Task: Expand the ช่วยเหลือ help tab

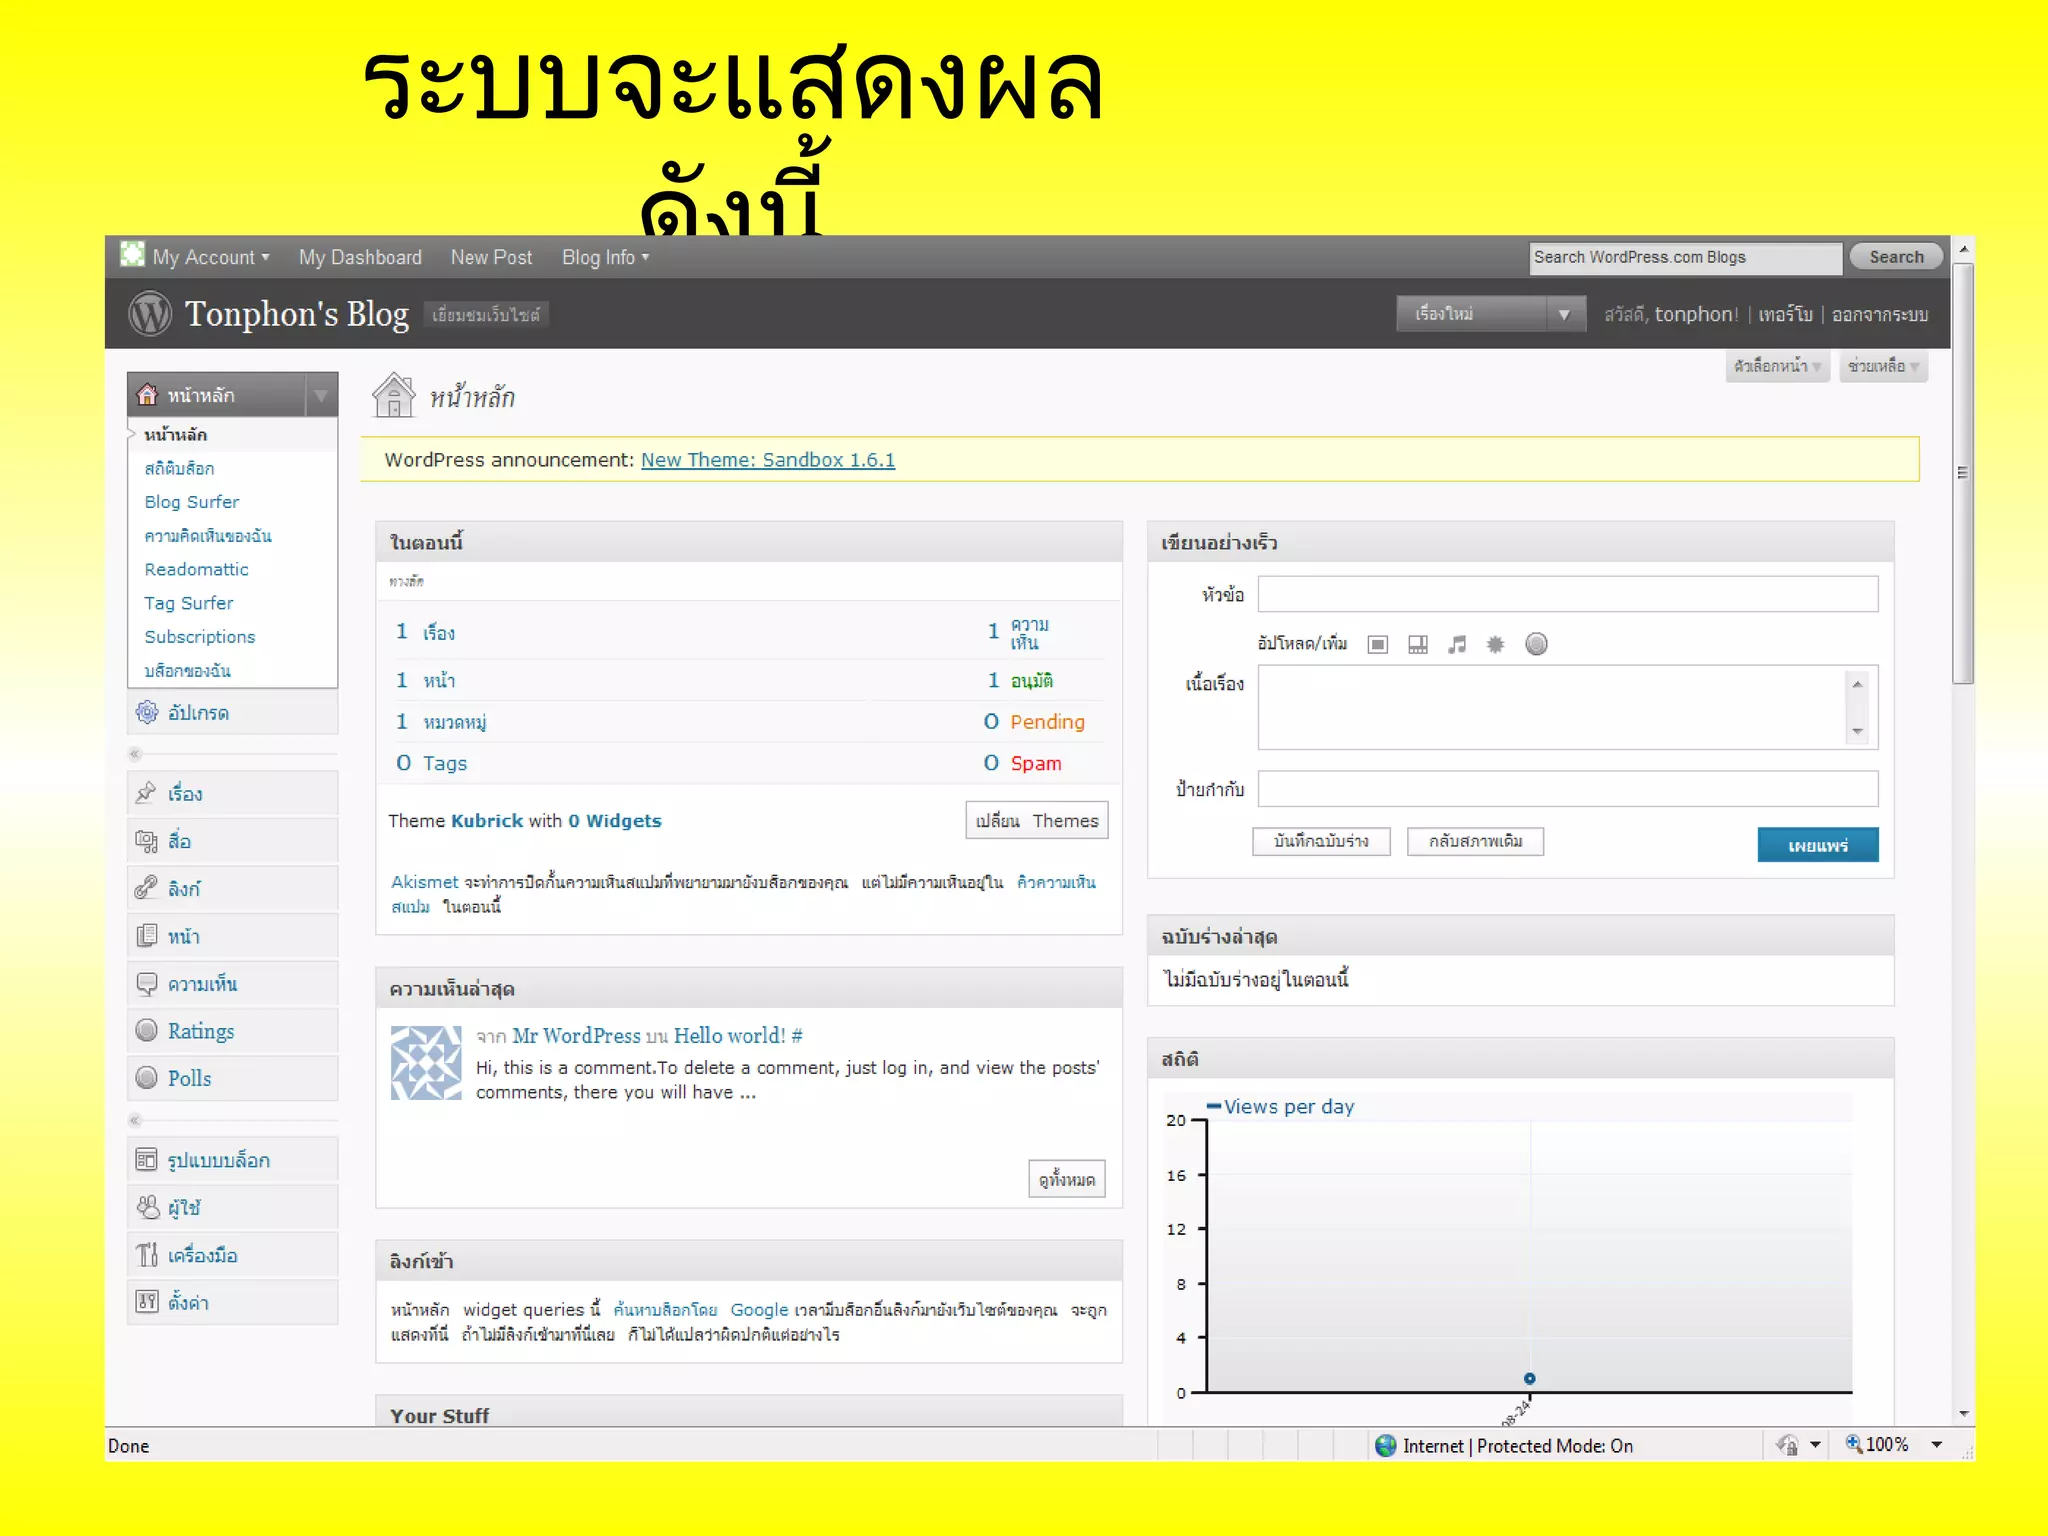Action: point(1883,366)
